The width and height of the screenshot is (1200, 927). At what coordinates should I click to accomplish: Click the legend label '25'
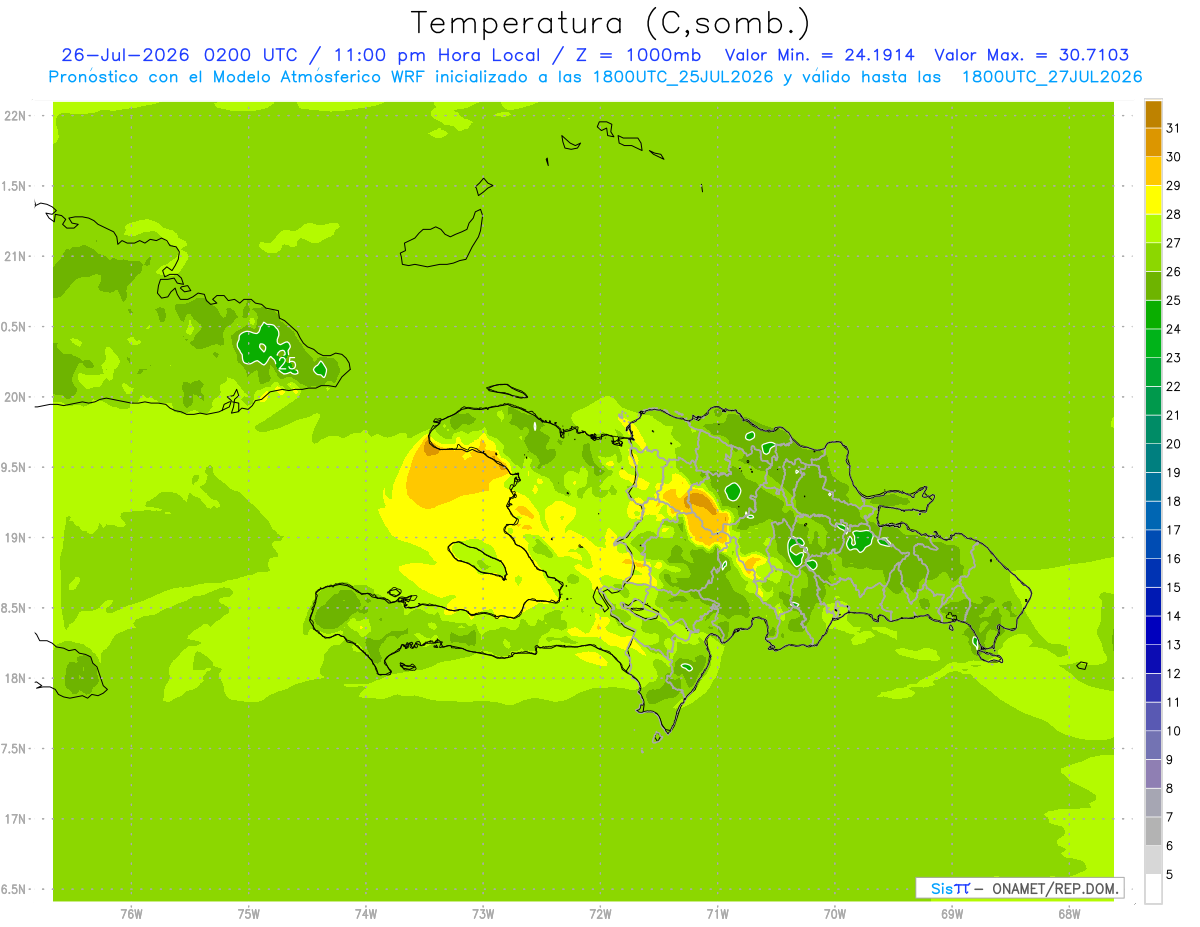click(x=1173, y=300)
